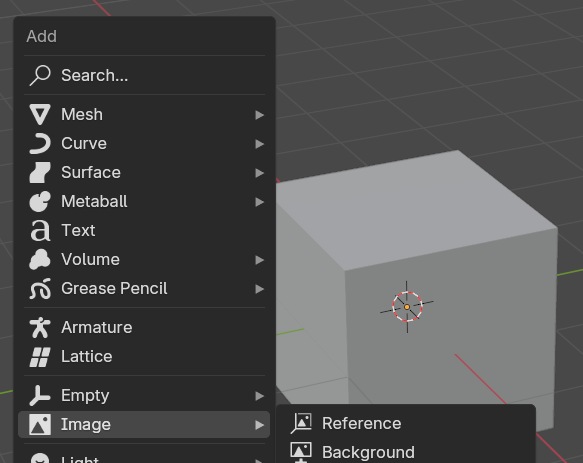Screen dimensions: 583x463
Task: Add a Lattice object
Action: (144, 356)
